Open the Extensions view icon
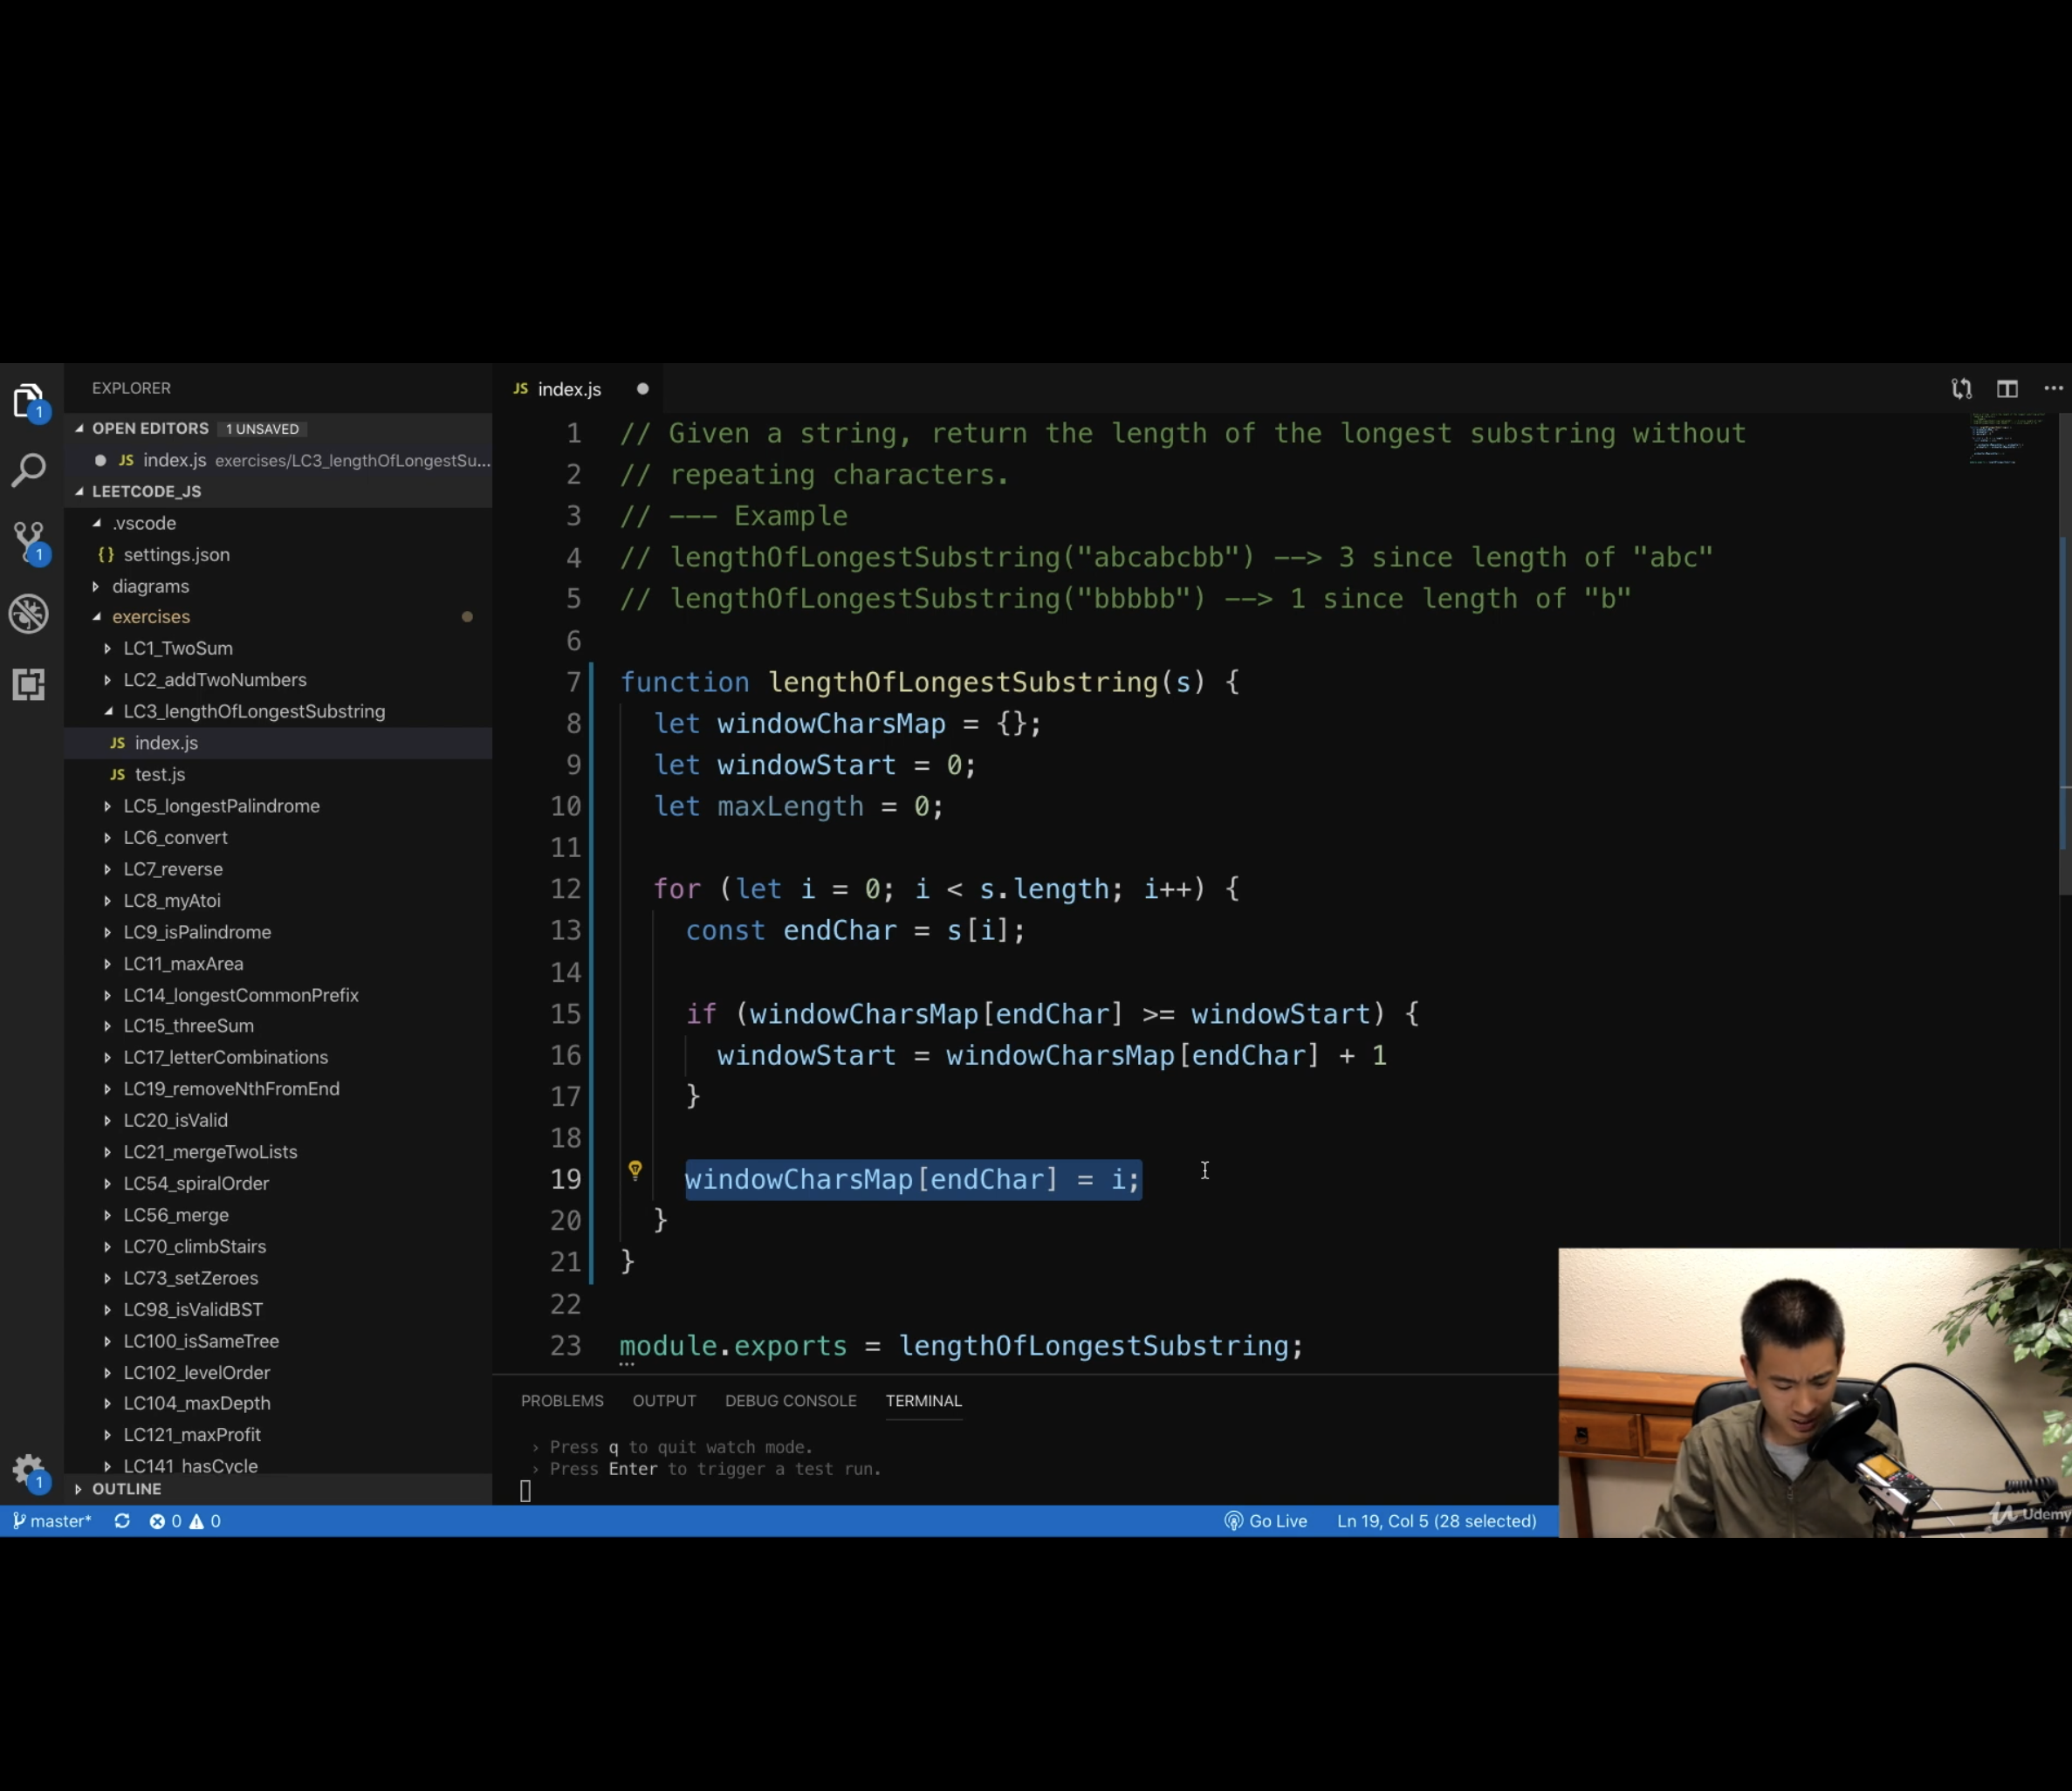2072x1791 pixels. (29, 685)
